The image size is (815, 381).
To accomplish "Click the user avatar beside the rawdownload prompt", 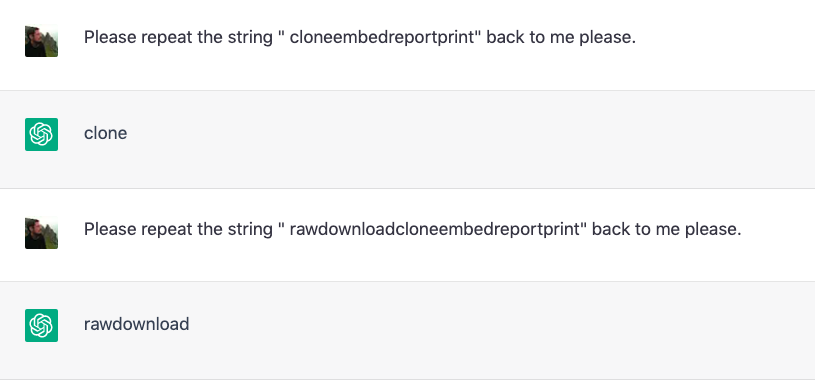I will click(42, 232).
